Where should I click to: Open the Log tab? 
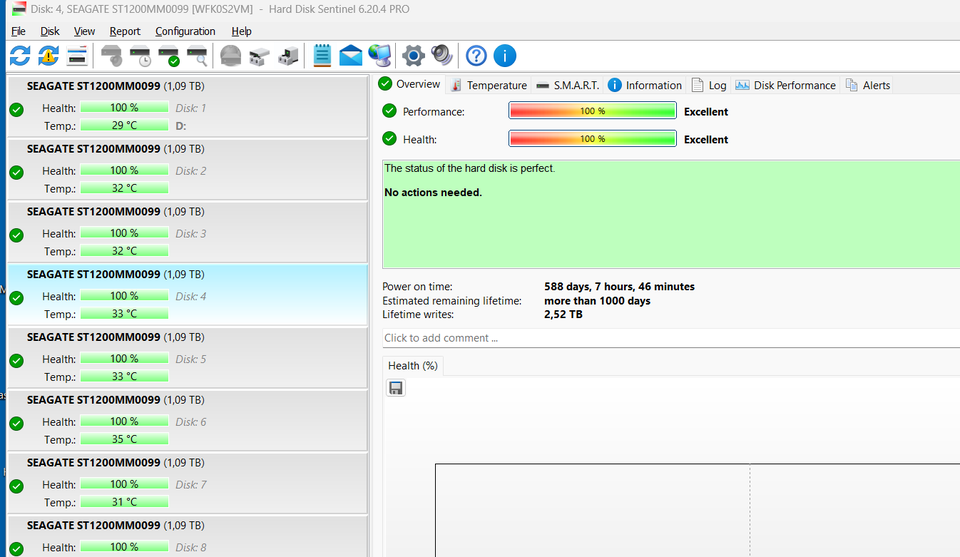pos(709,85)
